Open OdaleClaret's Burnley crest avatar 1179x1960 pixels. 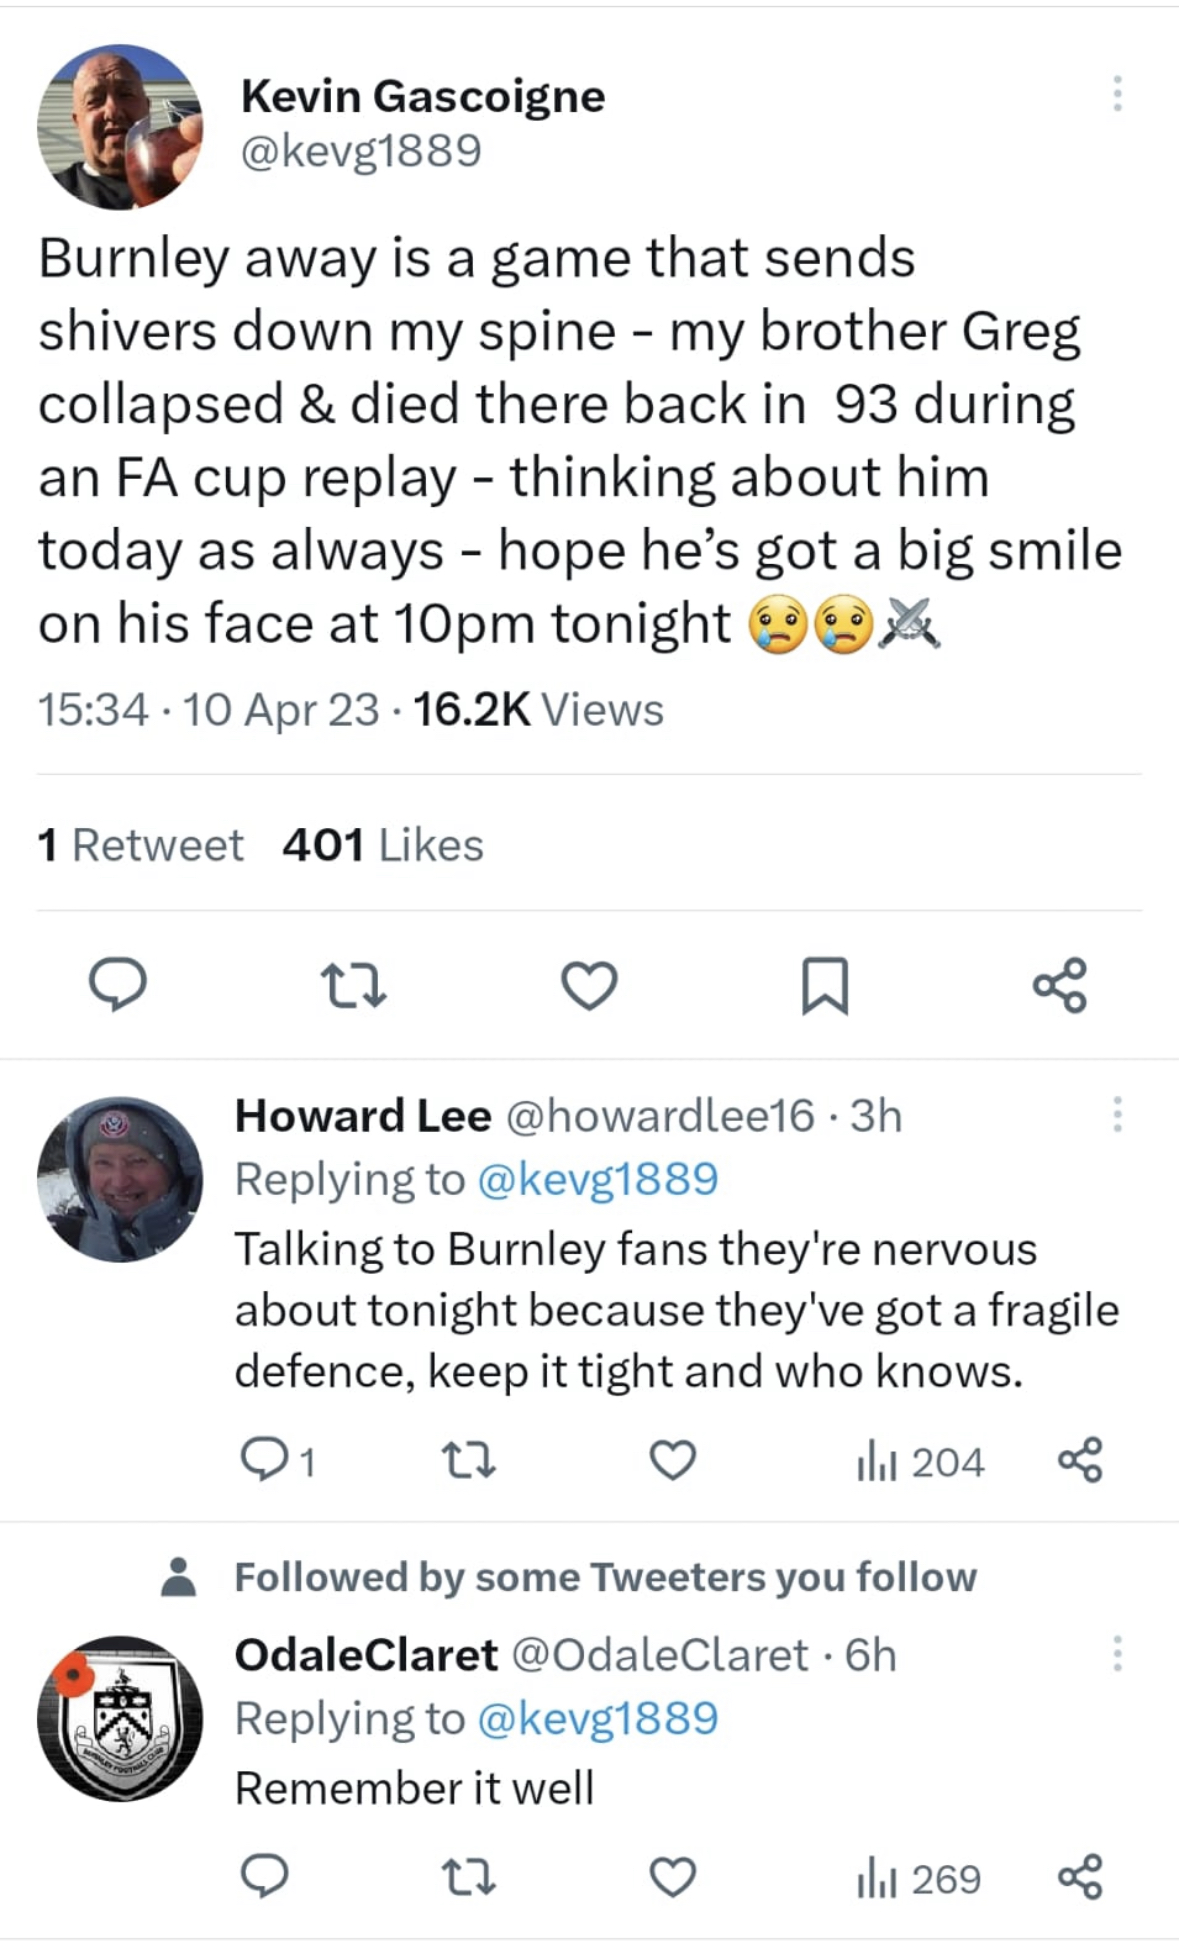pos(120,1718)
